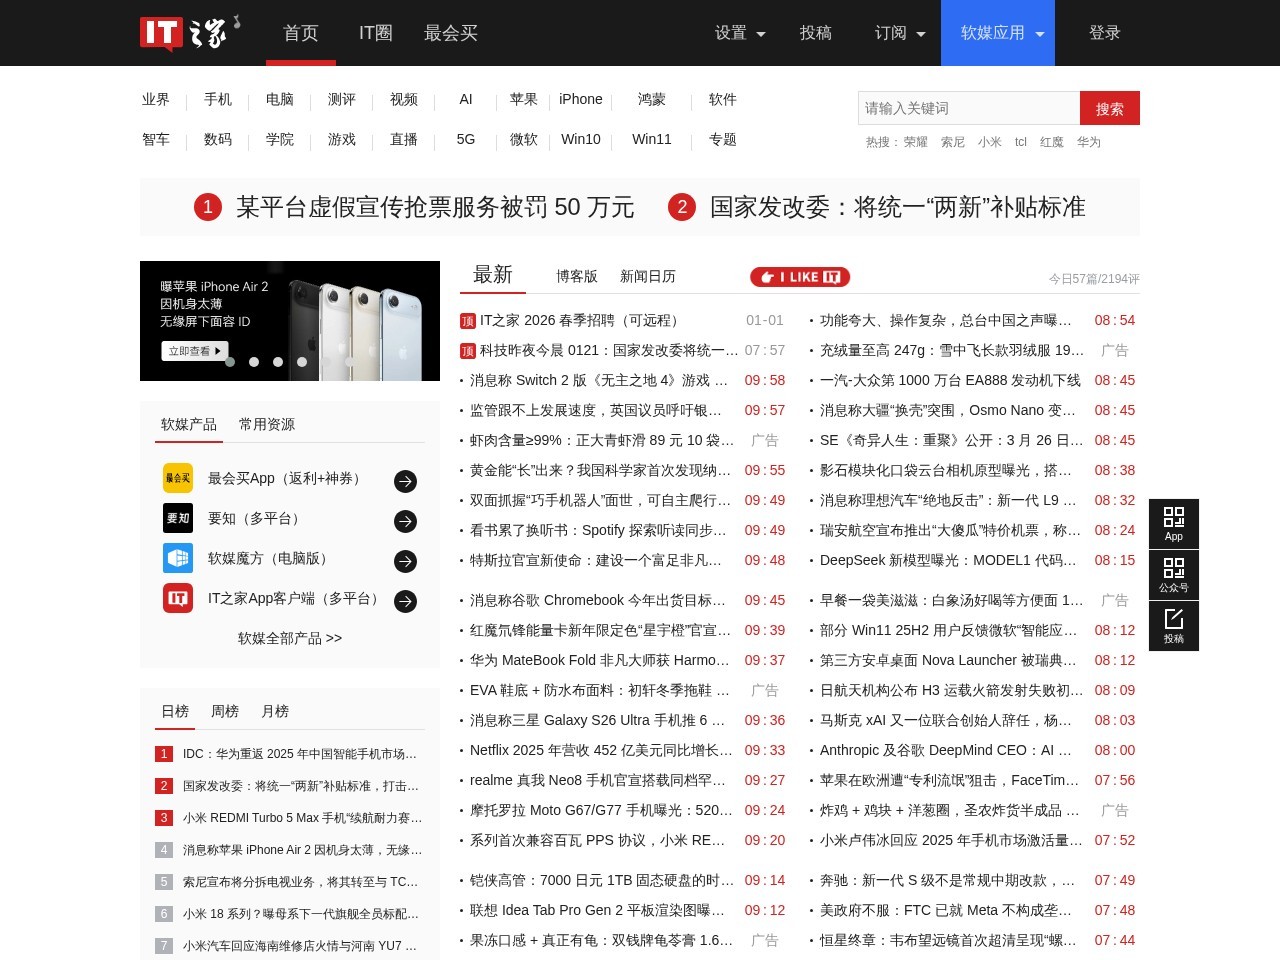Switch to the 常用资源 tab
The image size is (1280, 960).
tap(267, 424)
